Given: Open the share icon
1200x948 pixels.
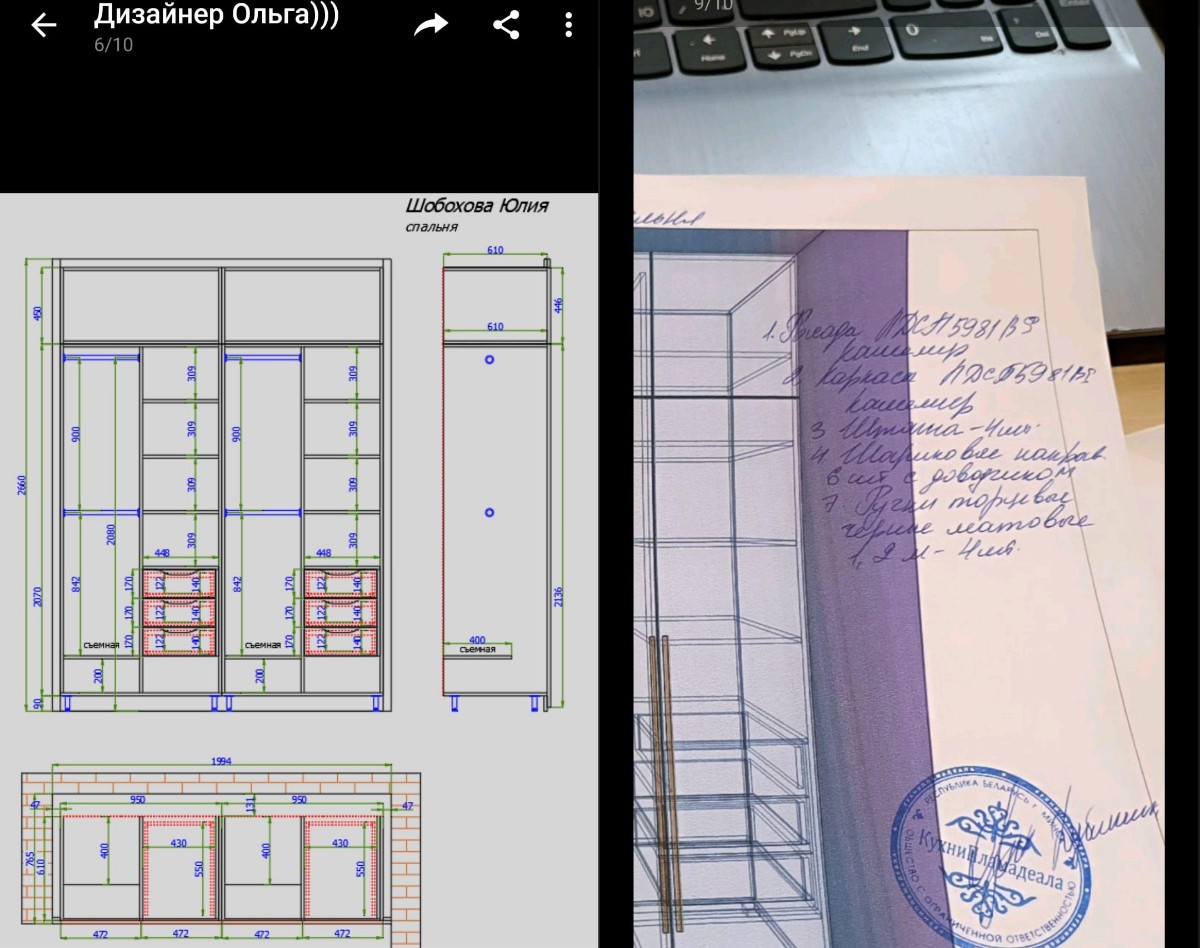Looking at the screenshot, I should click(x=506, y=25).
